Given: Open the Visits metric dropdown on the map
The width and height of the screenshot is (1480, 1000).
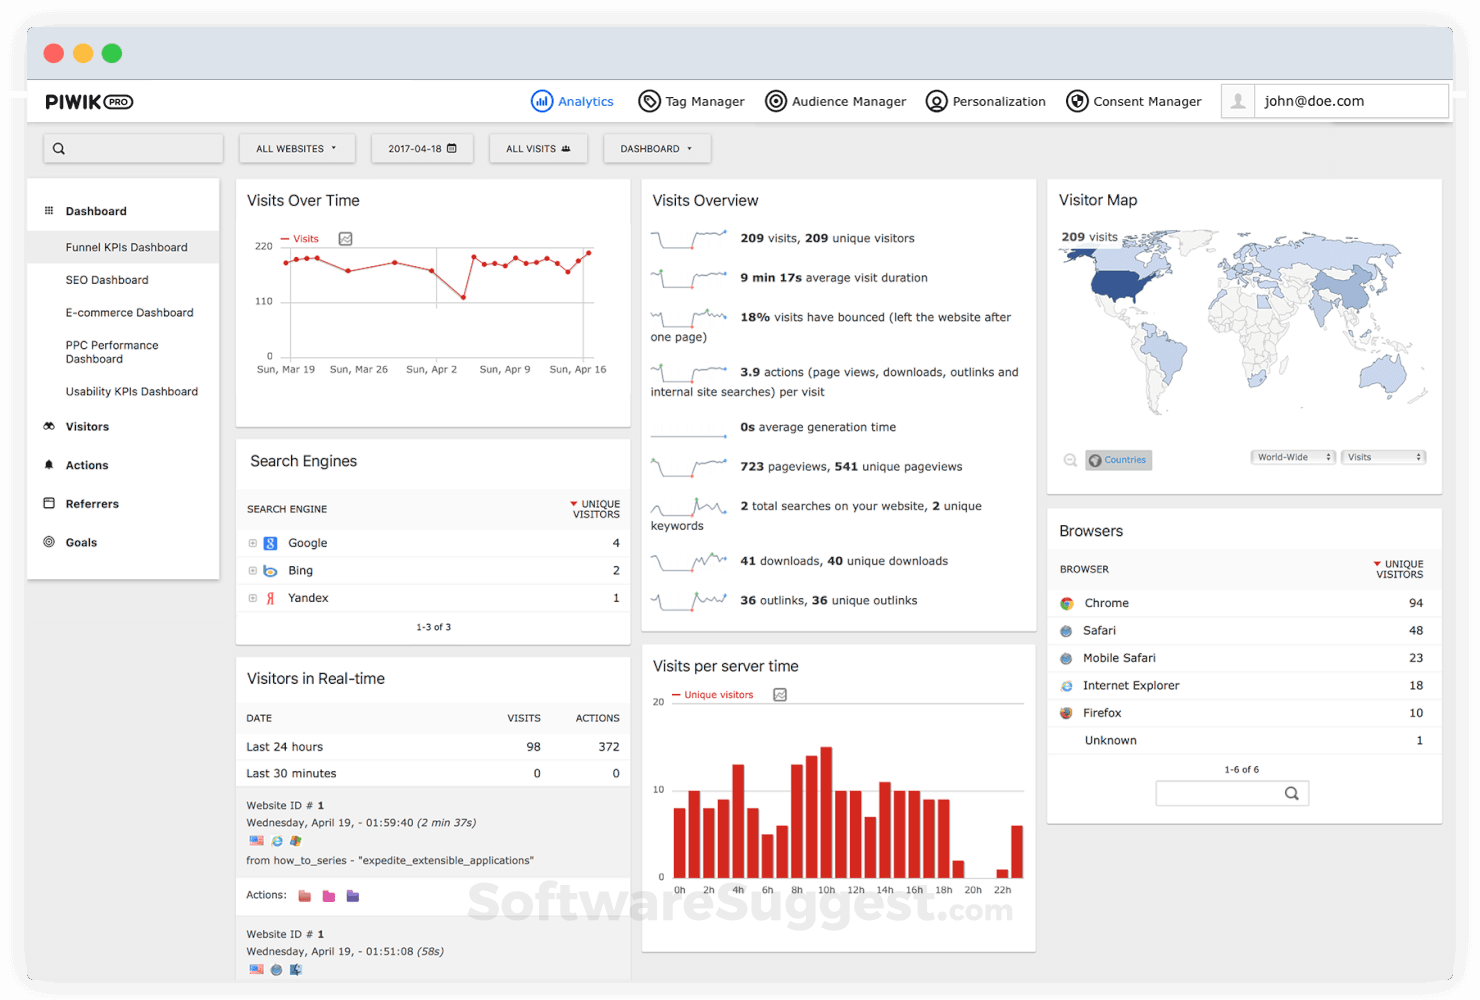Looking at the screenshot, I should (x=1383, y=456).
